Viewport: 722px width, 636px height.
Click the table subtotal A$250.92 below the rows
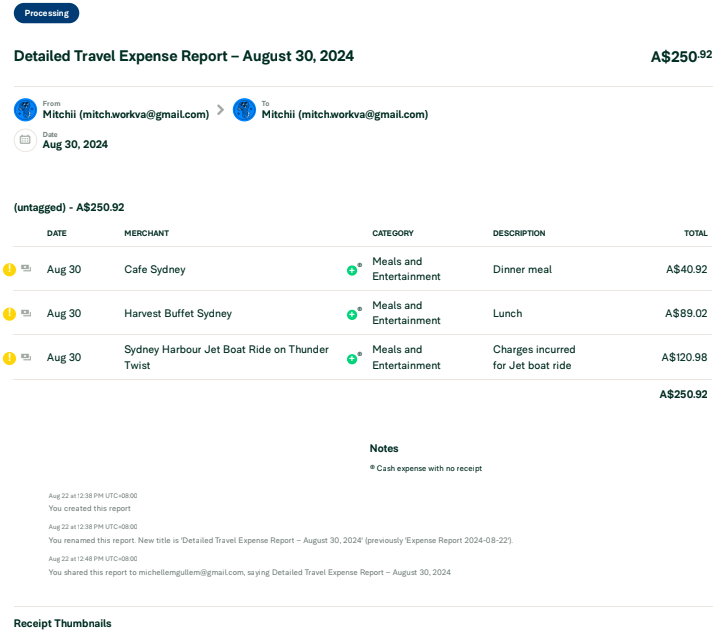[x=683, y=394]
